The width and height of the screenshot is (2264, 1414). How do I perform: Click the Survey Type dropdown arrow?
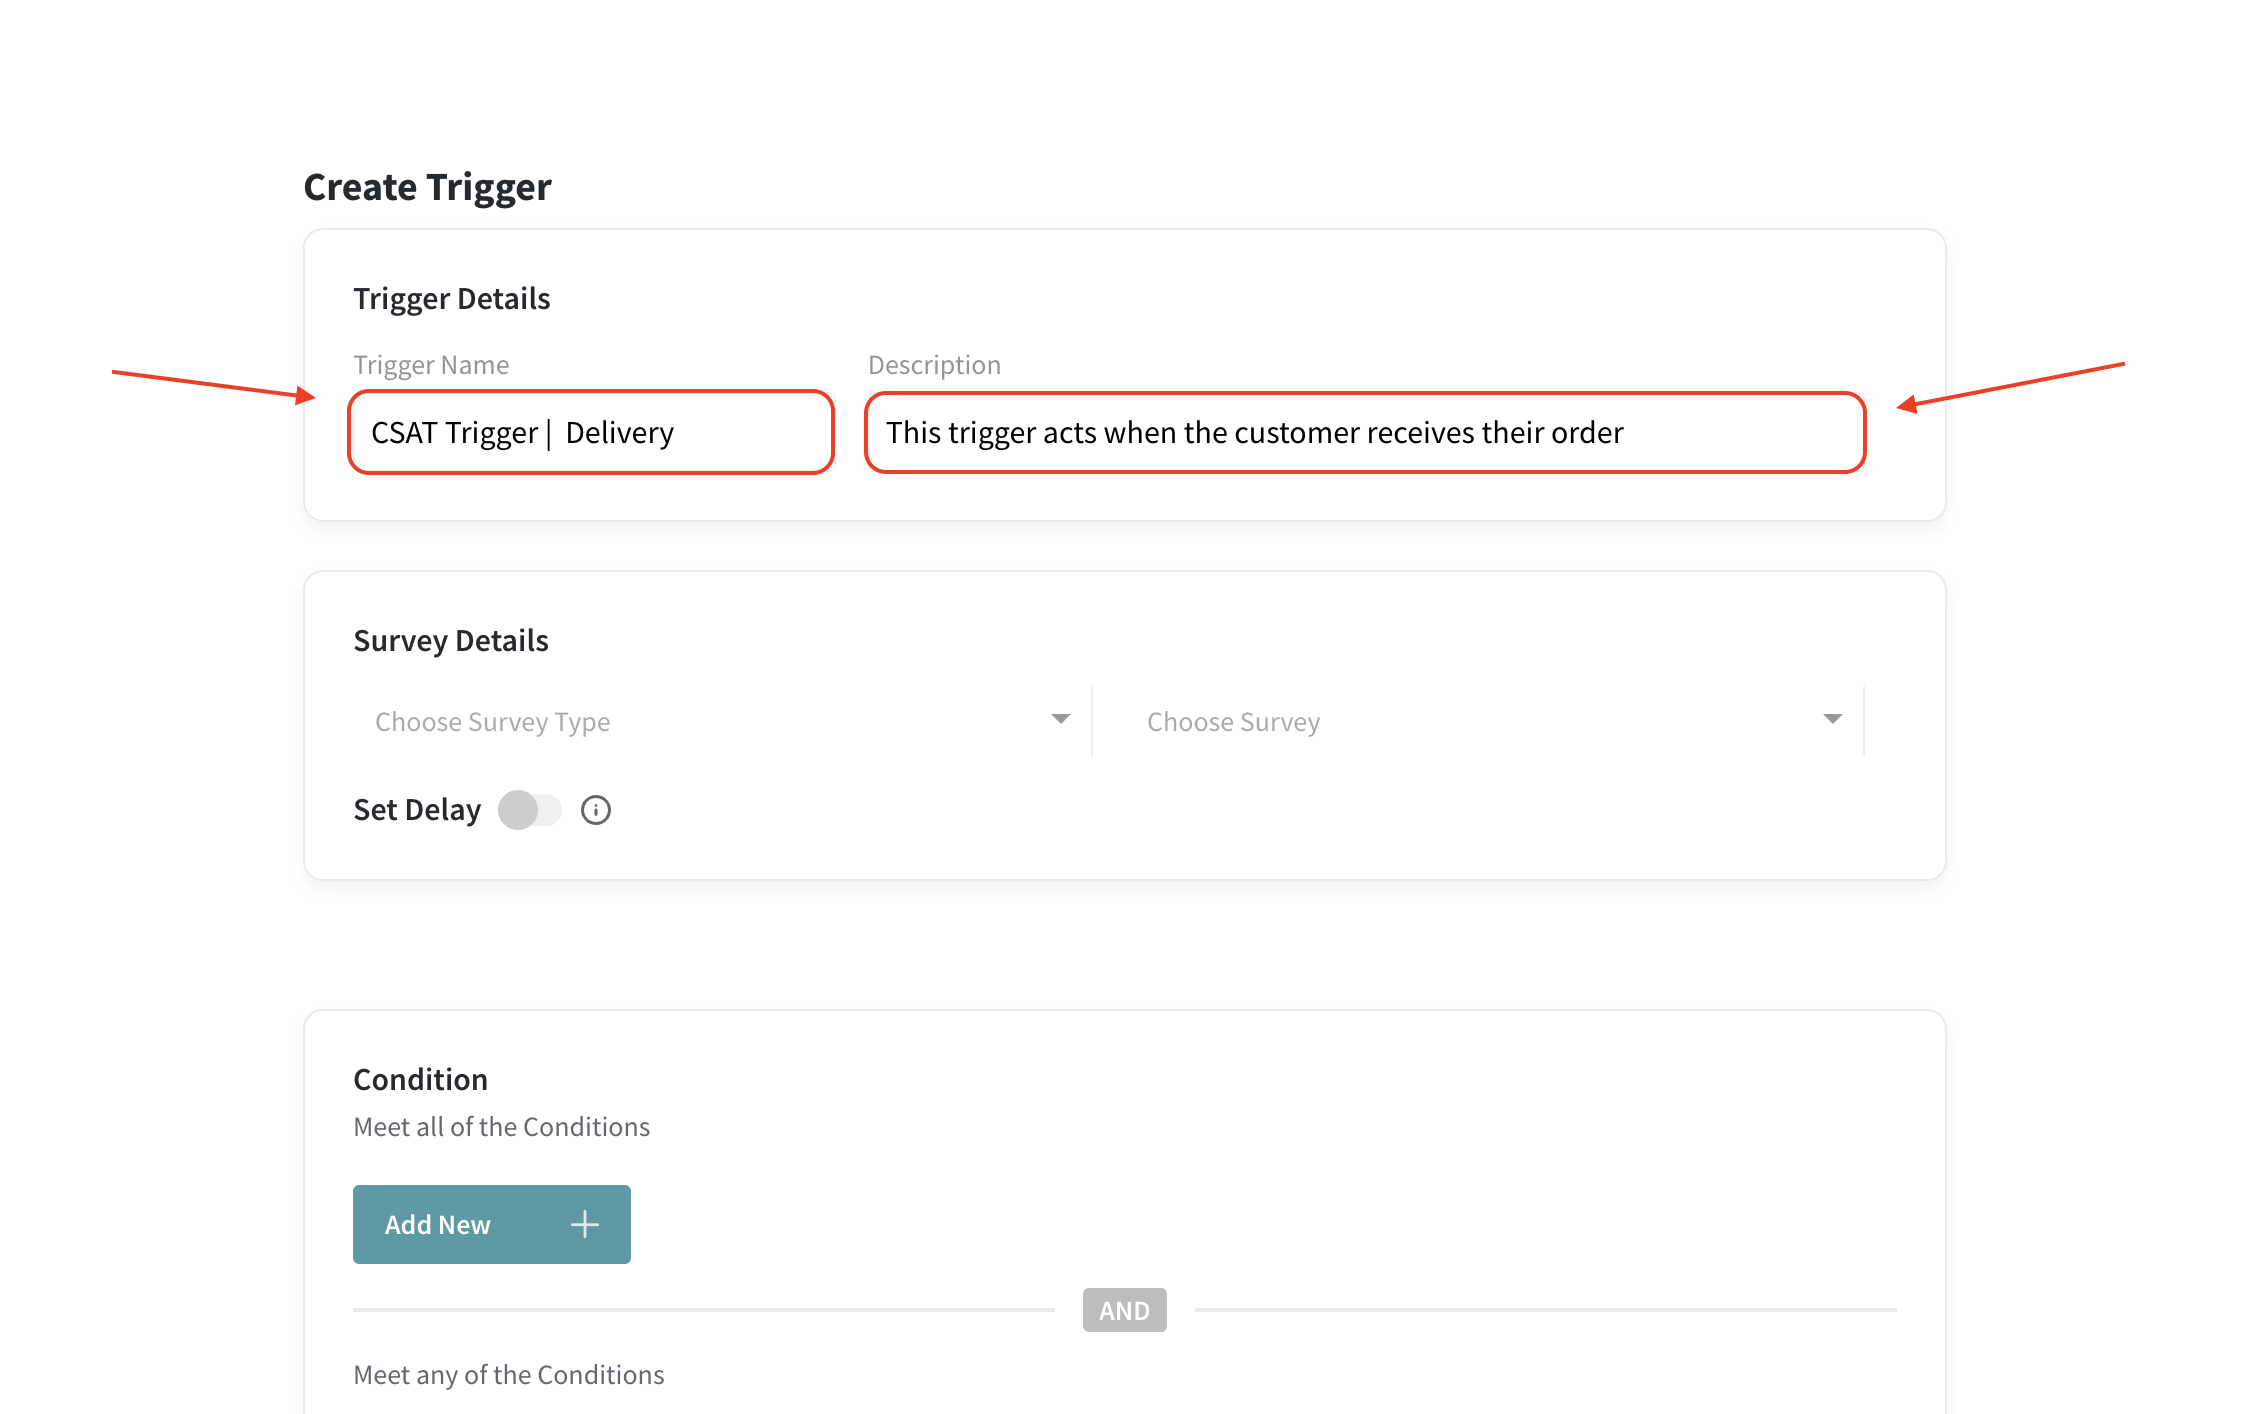pos(1061,719)
